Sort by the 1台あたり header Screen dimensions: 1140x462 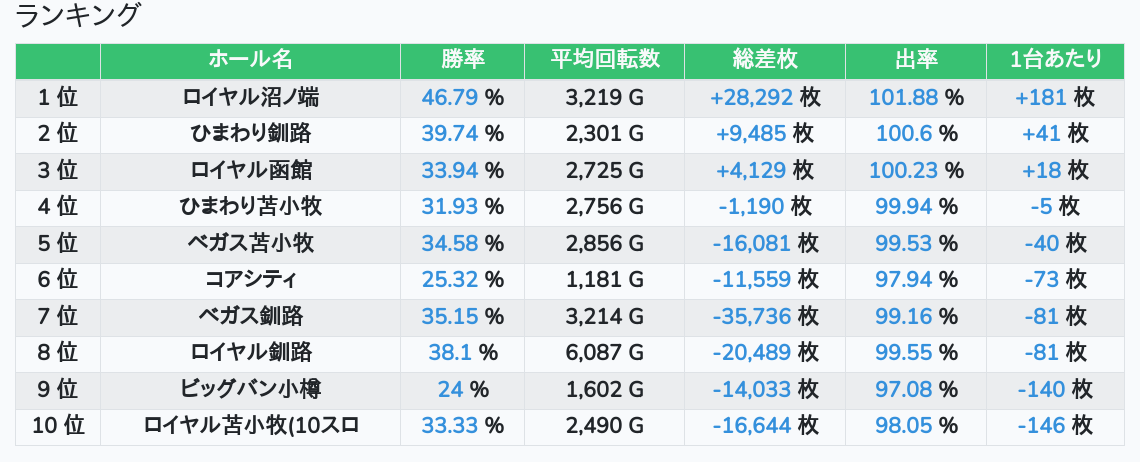click(x=1056, y=60)
